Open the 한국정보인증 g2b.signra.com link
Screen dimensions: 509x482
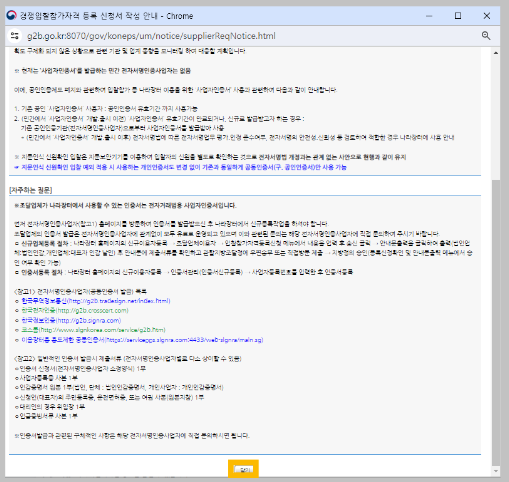point(71,320)
